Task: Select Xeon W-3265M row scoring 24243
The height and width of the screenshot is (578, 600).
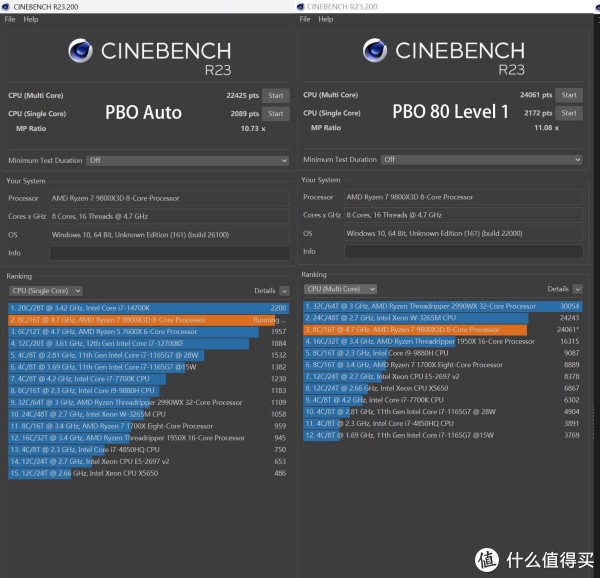Action: coord(443,318)
